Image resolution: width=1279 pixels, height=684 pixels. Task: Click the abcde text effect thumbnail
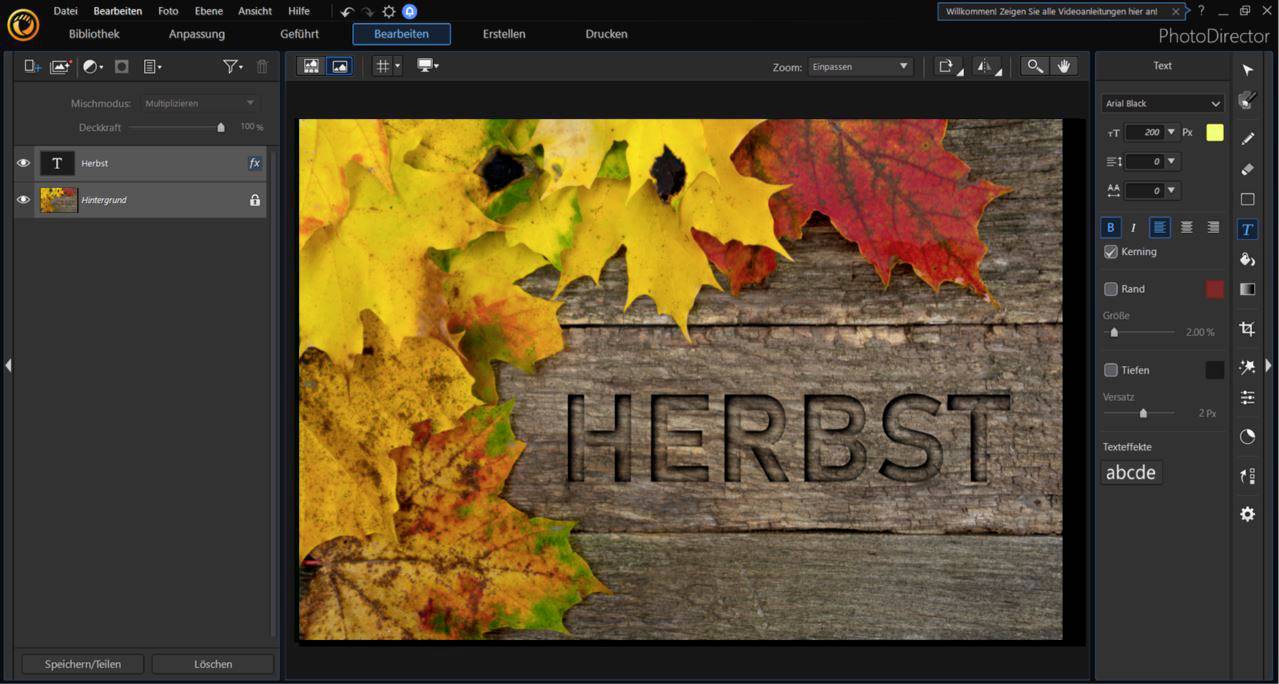tap(1130, 471)
